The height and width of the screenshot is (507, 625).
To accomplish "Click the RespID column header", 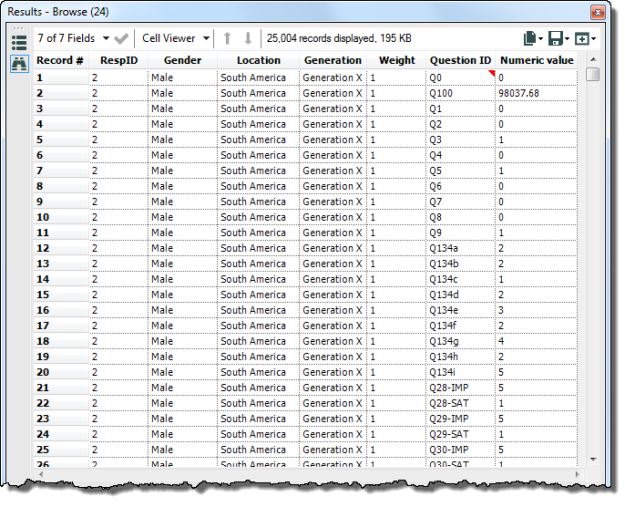I will coord(119,61).
